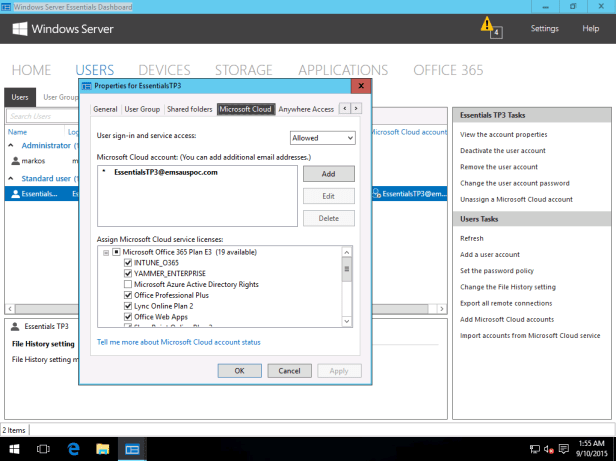
Task: Open the Microsoft Cloud account status link
Action: pos(178,342)
